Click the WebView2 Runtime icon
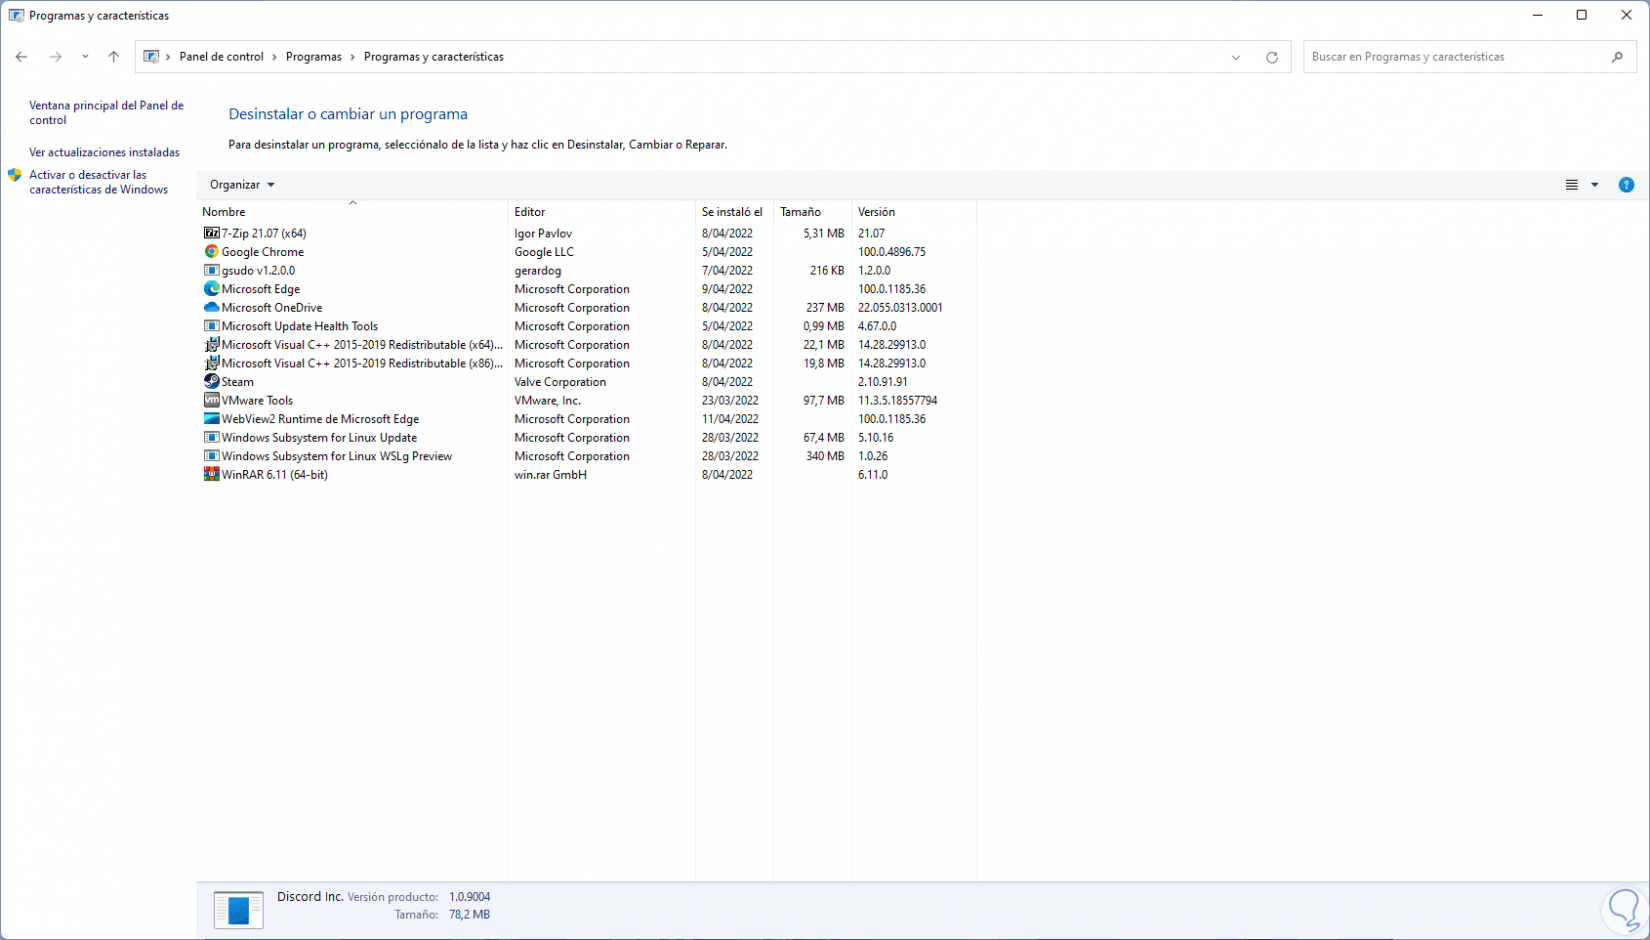The width and height of the screenshot is (1650, 940). coord(211,419)
